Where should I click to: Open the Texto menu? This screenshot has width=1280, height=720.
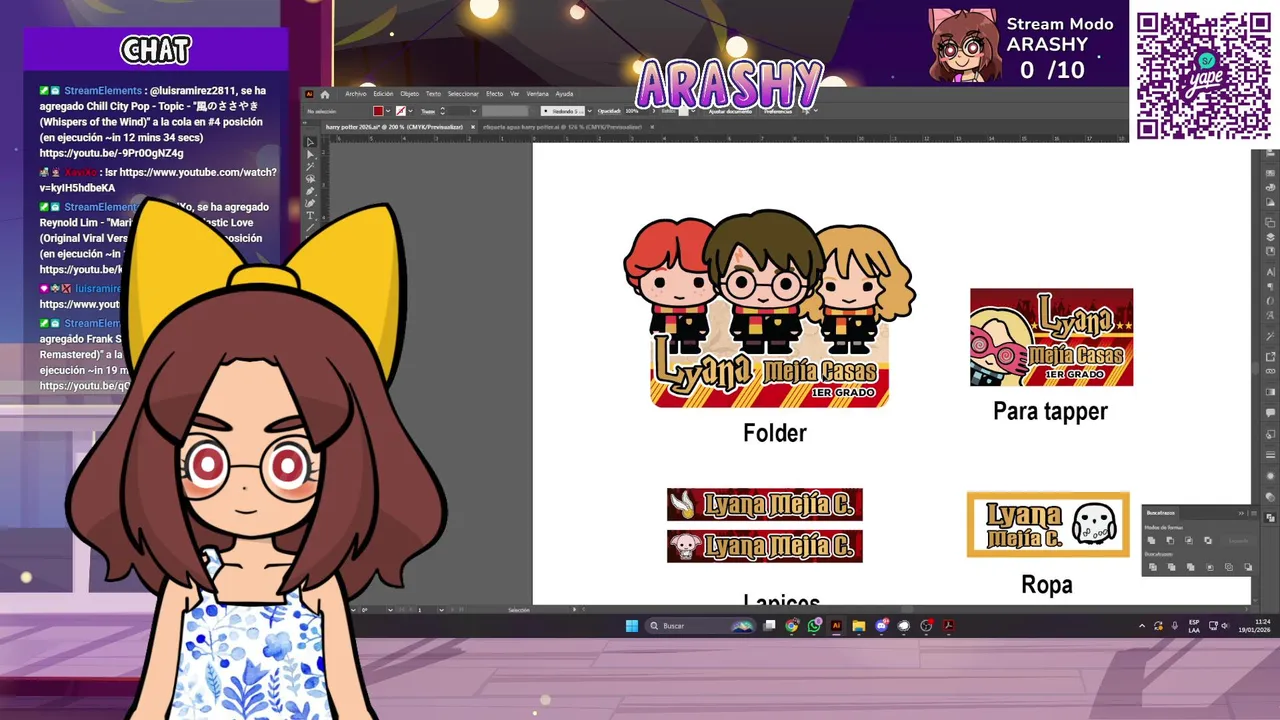click(x=433, y=94)
